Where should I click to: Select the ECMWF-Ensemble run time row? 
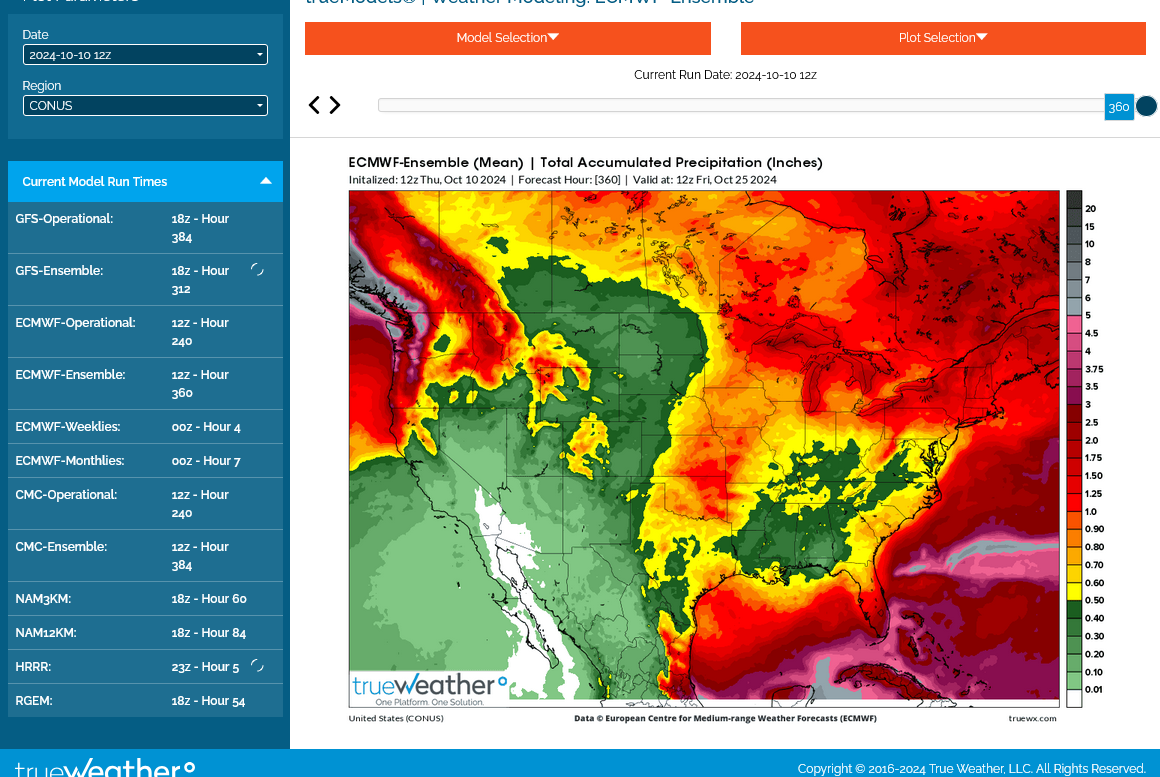point(145,383)
